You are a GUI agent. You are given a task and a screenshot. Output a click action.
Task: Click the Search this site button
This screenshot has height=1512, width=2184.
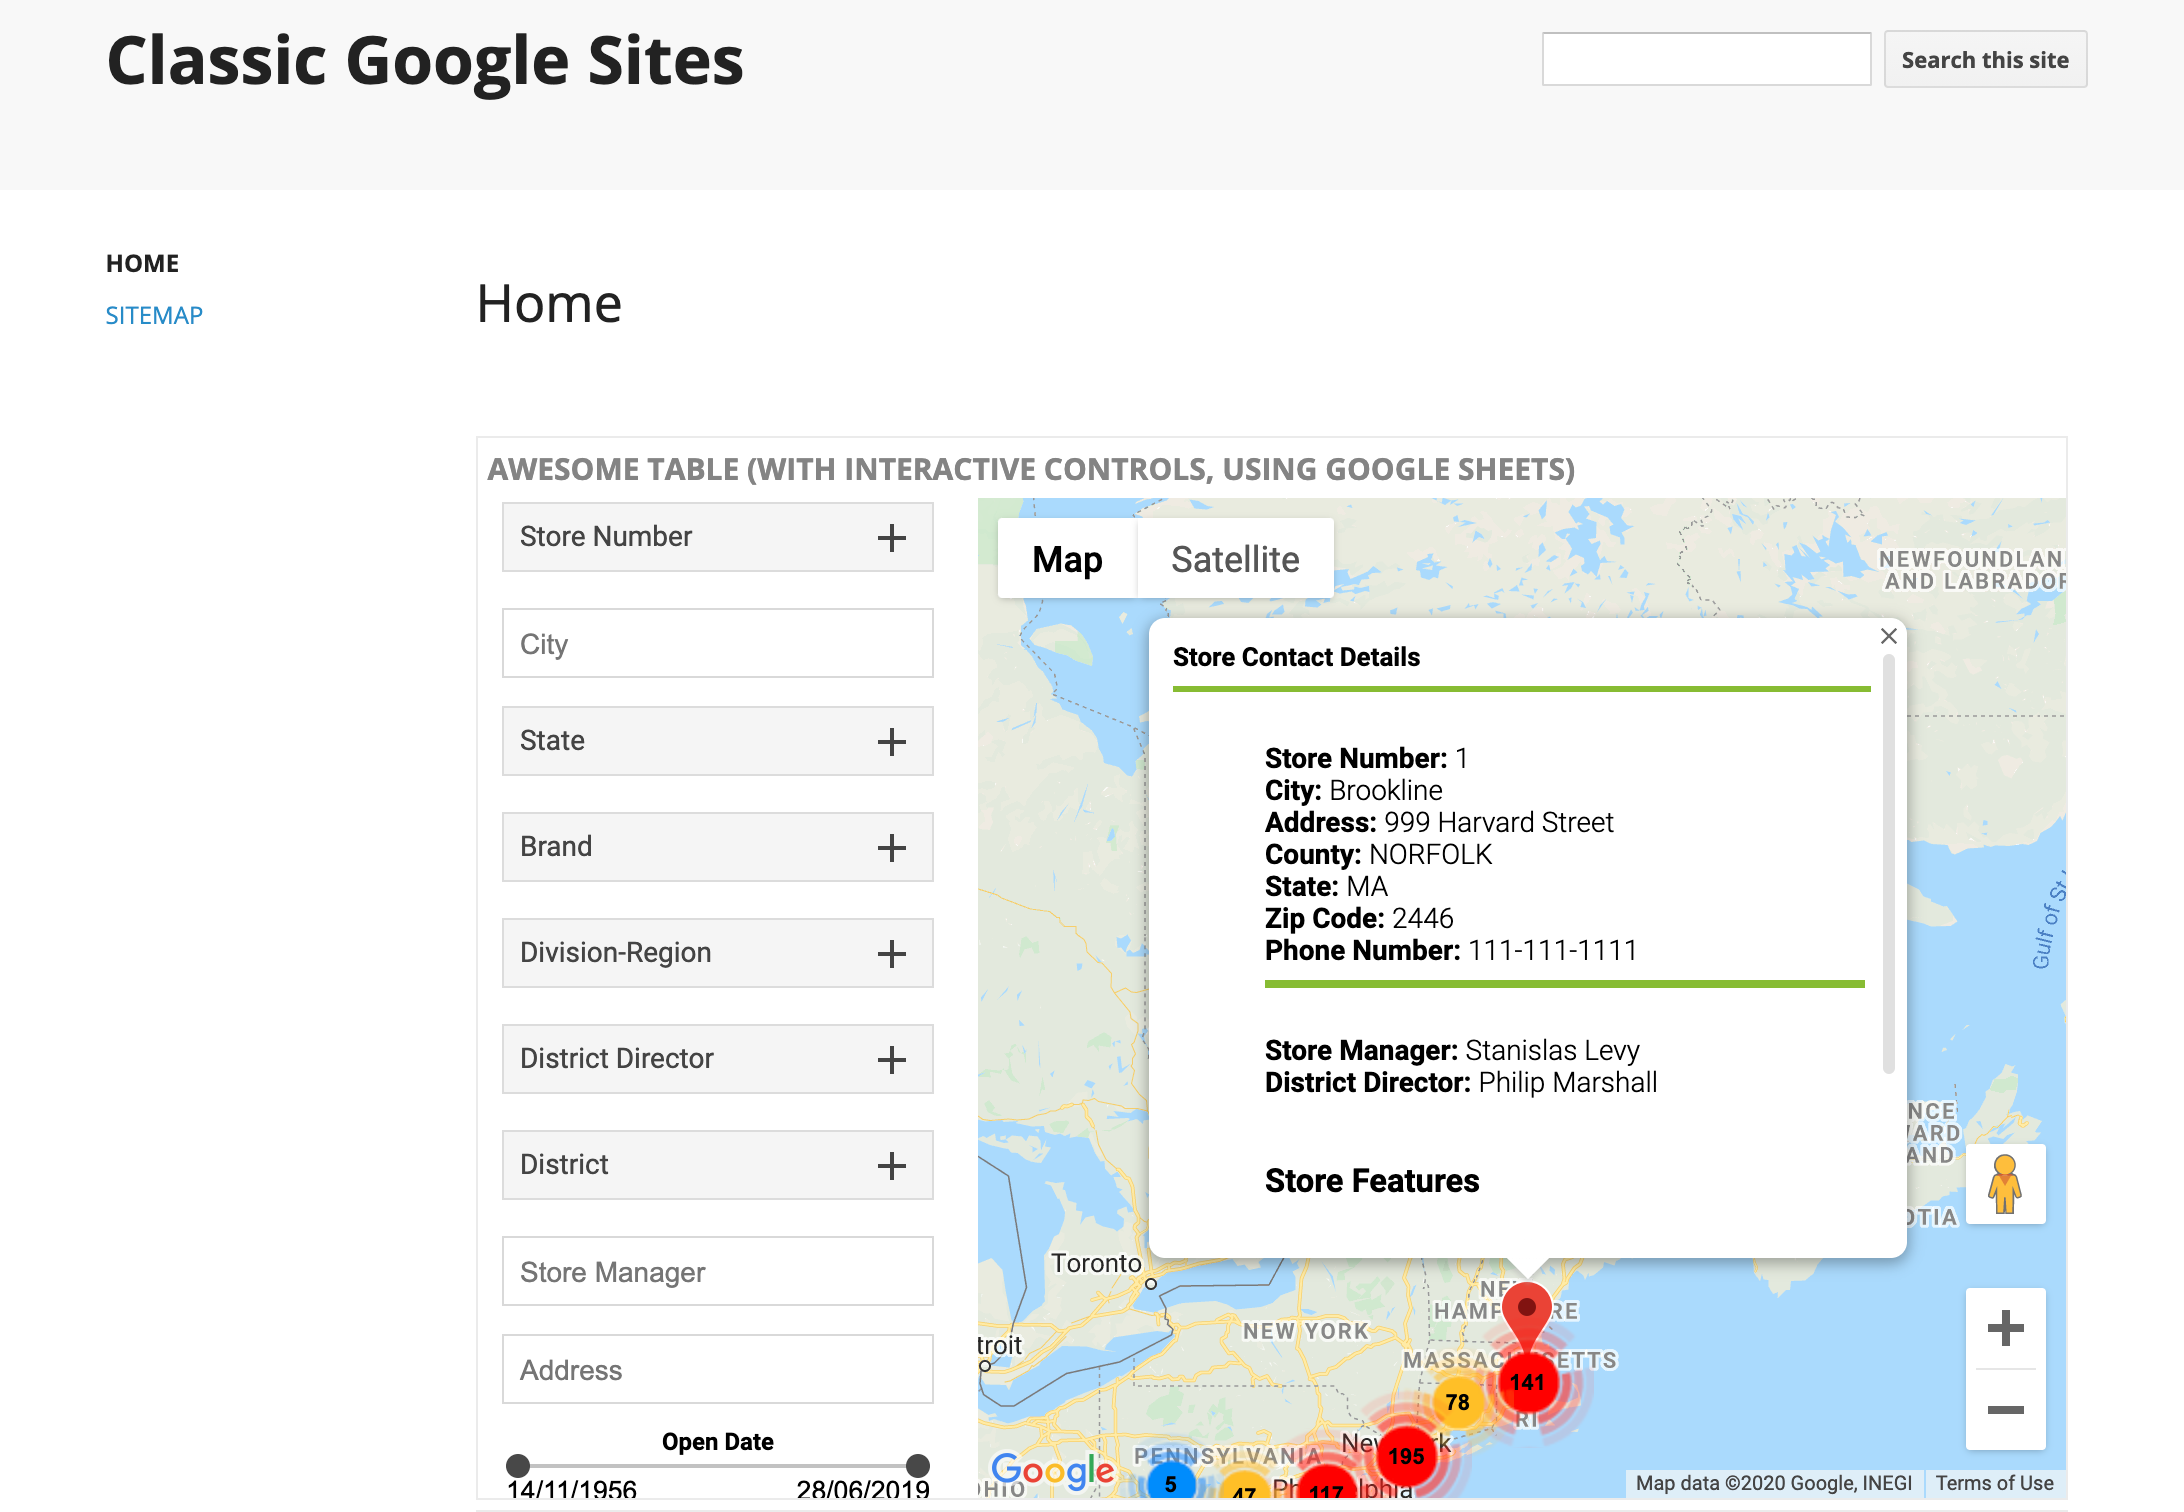(x=1985, y=59)
